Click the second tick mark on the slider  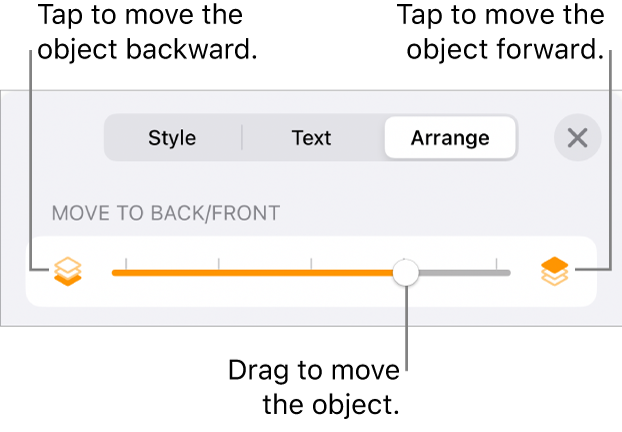311,264
